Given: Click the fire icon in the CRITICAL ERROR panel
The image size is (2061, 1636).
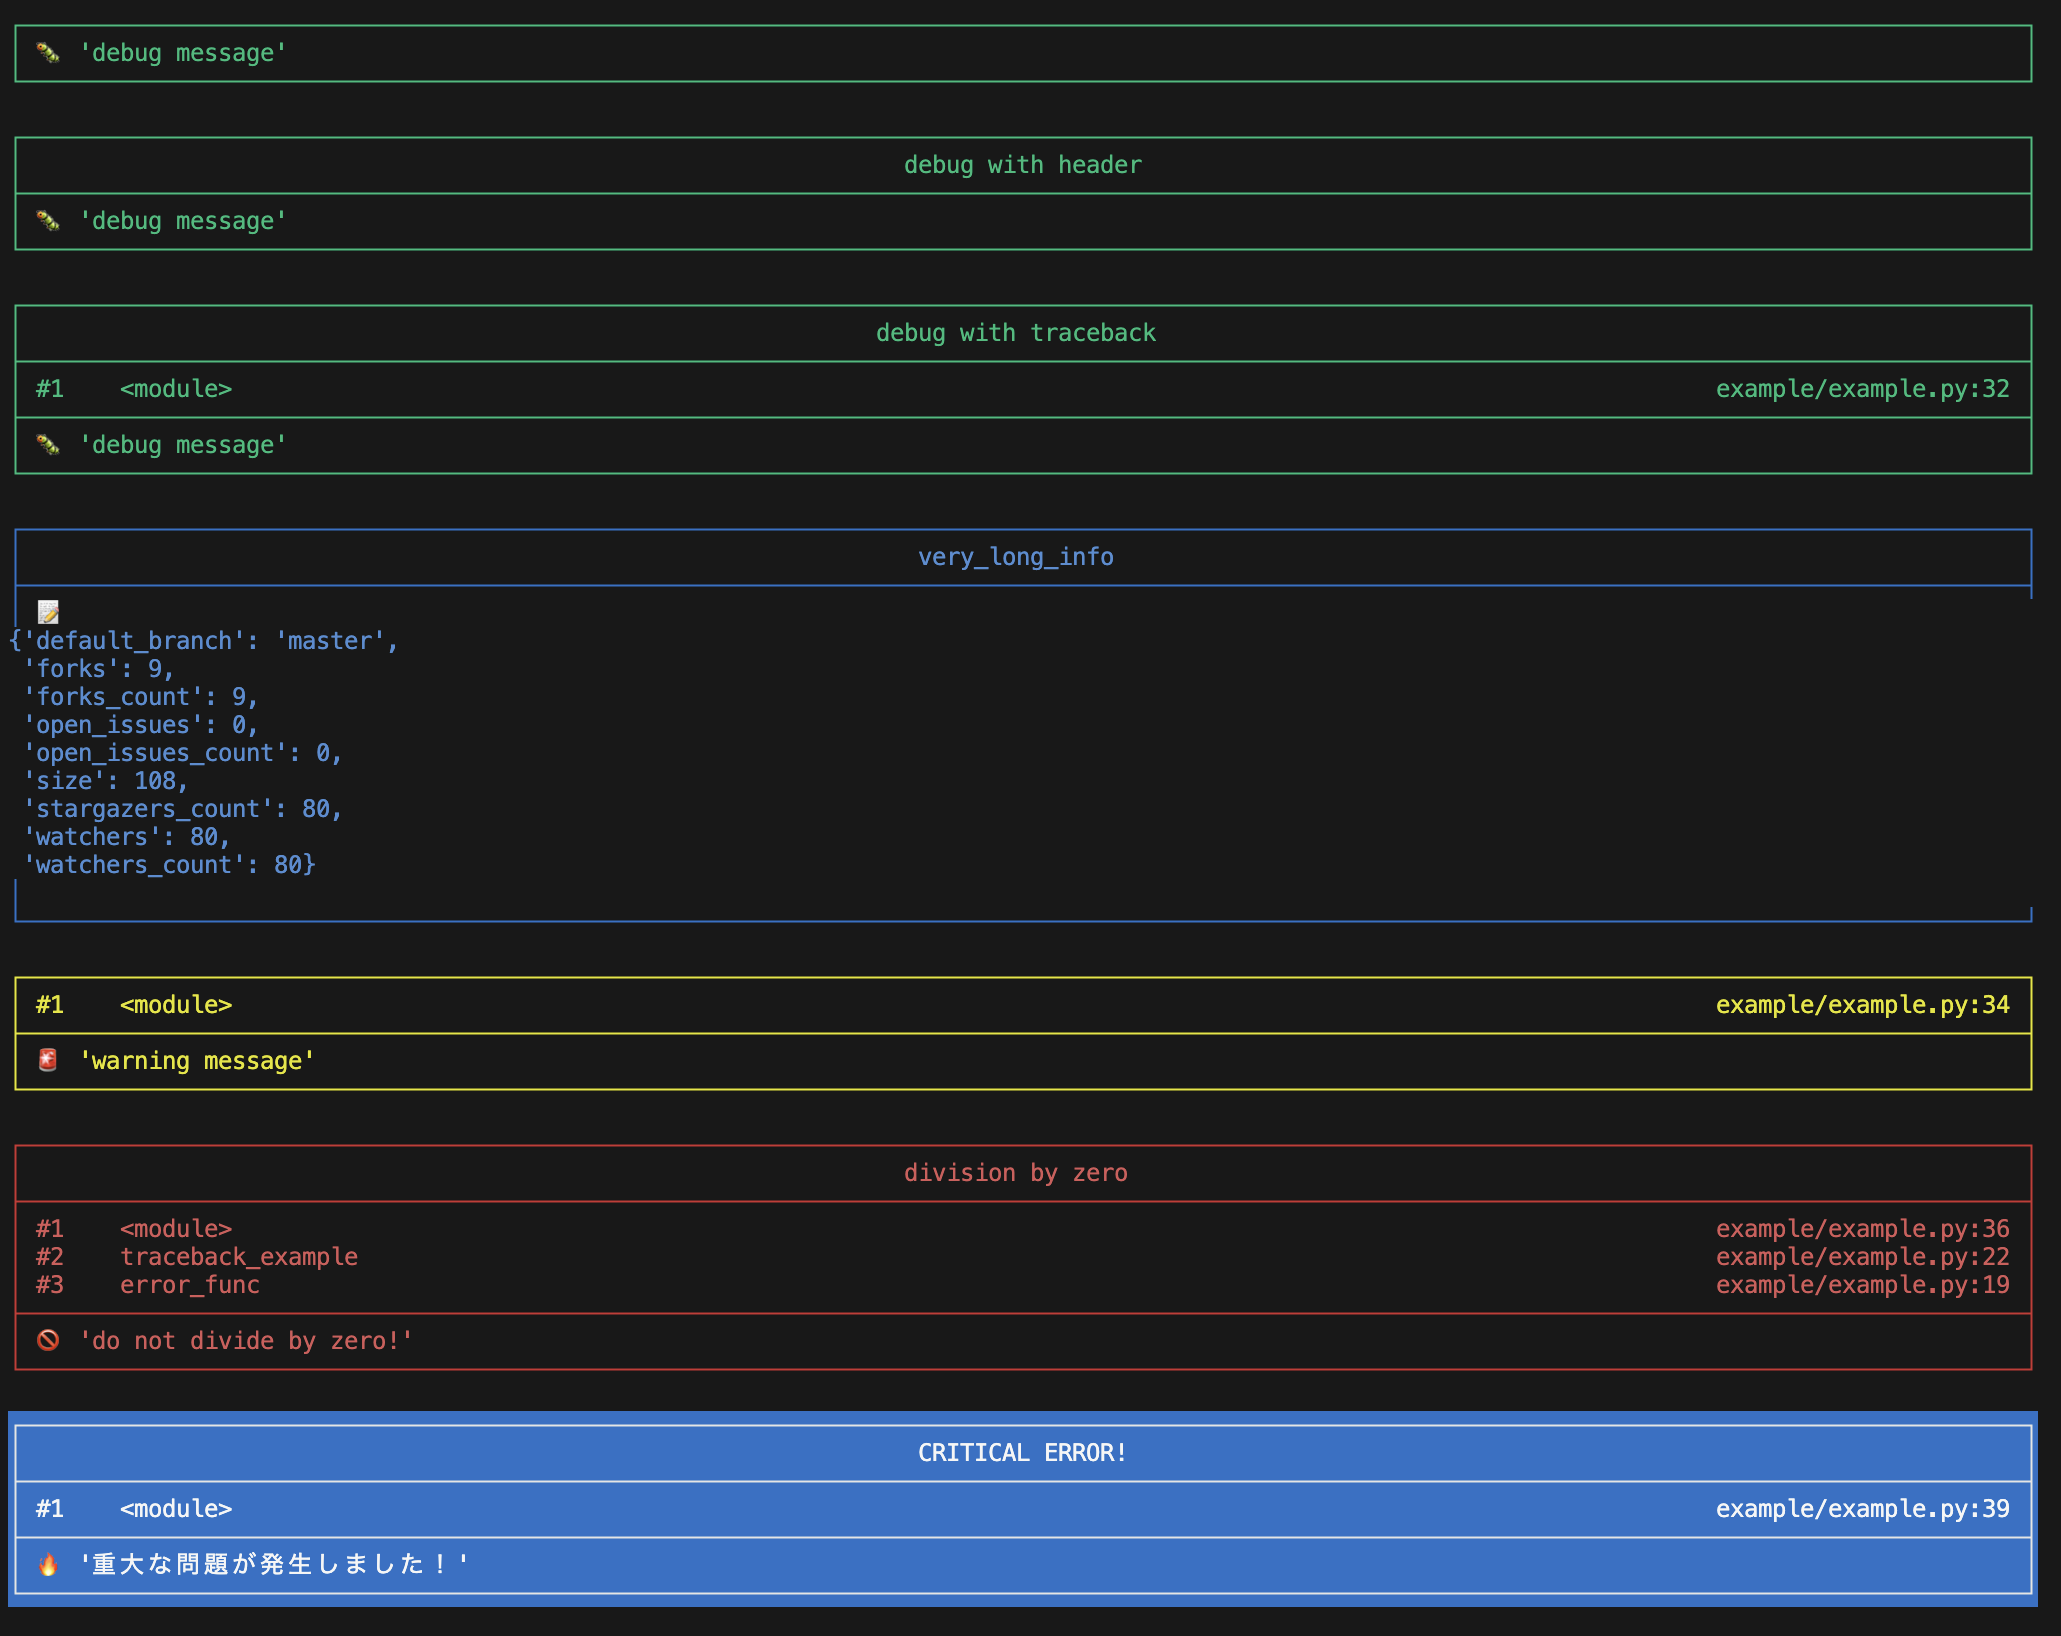Looking at the screenshot, I should 50,1563.
